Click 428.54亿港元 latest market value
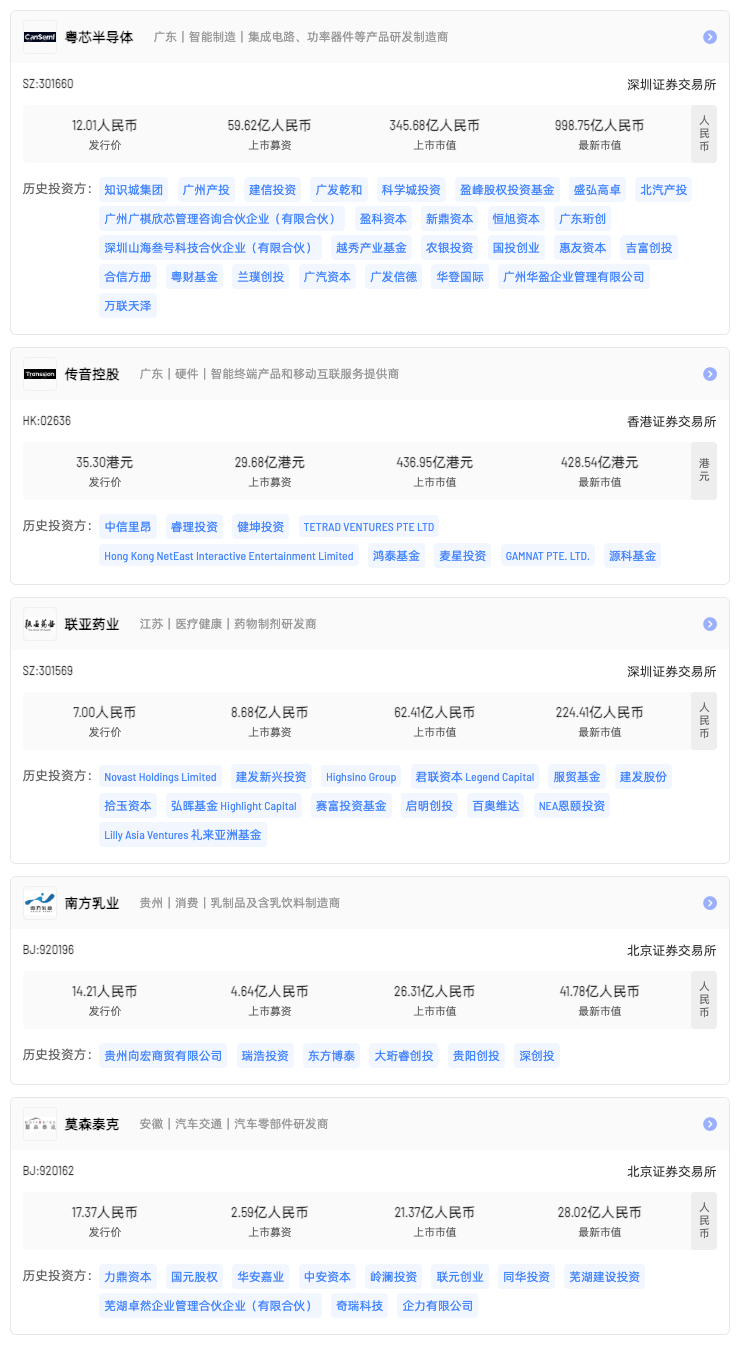This screenshot has width=744, height=1348. tap(599, 463)
